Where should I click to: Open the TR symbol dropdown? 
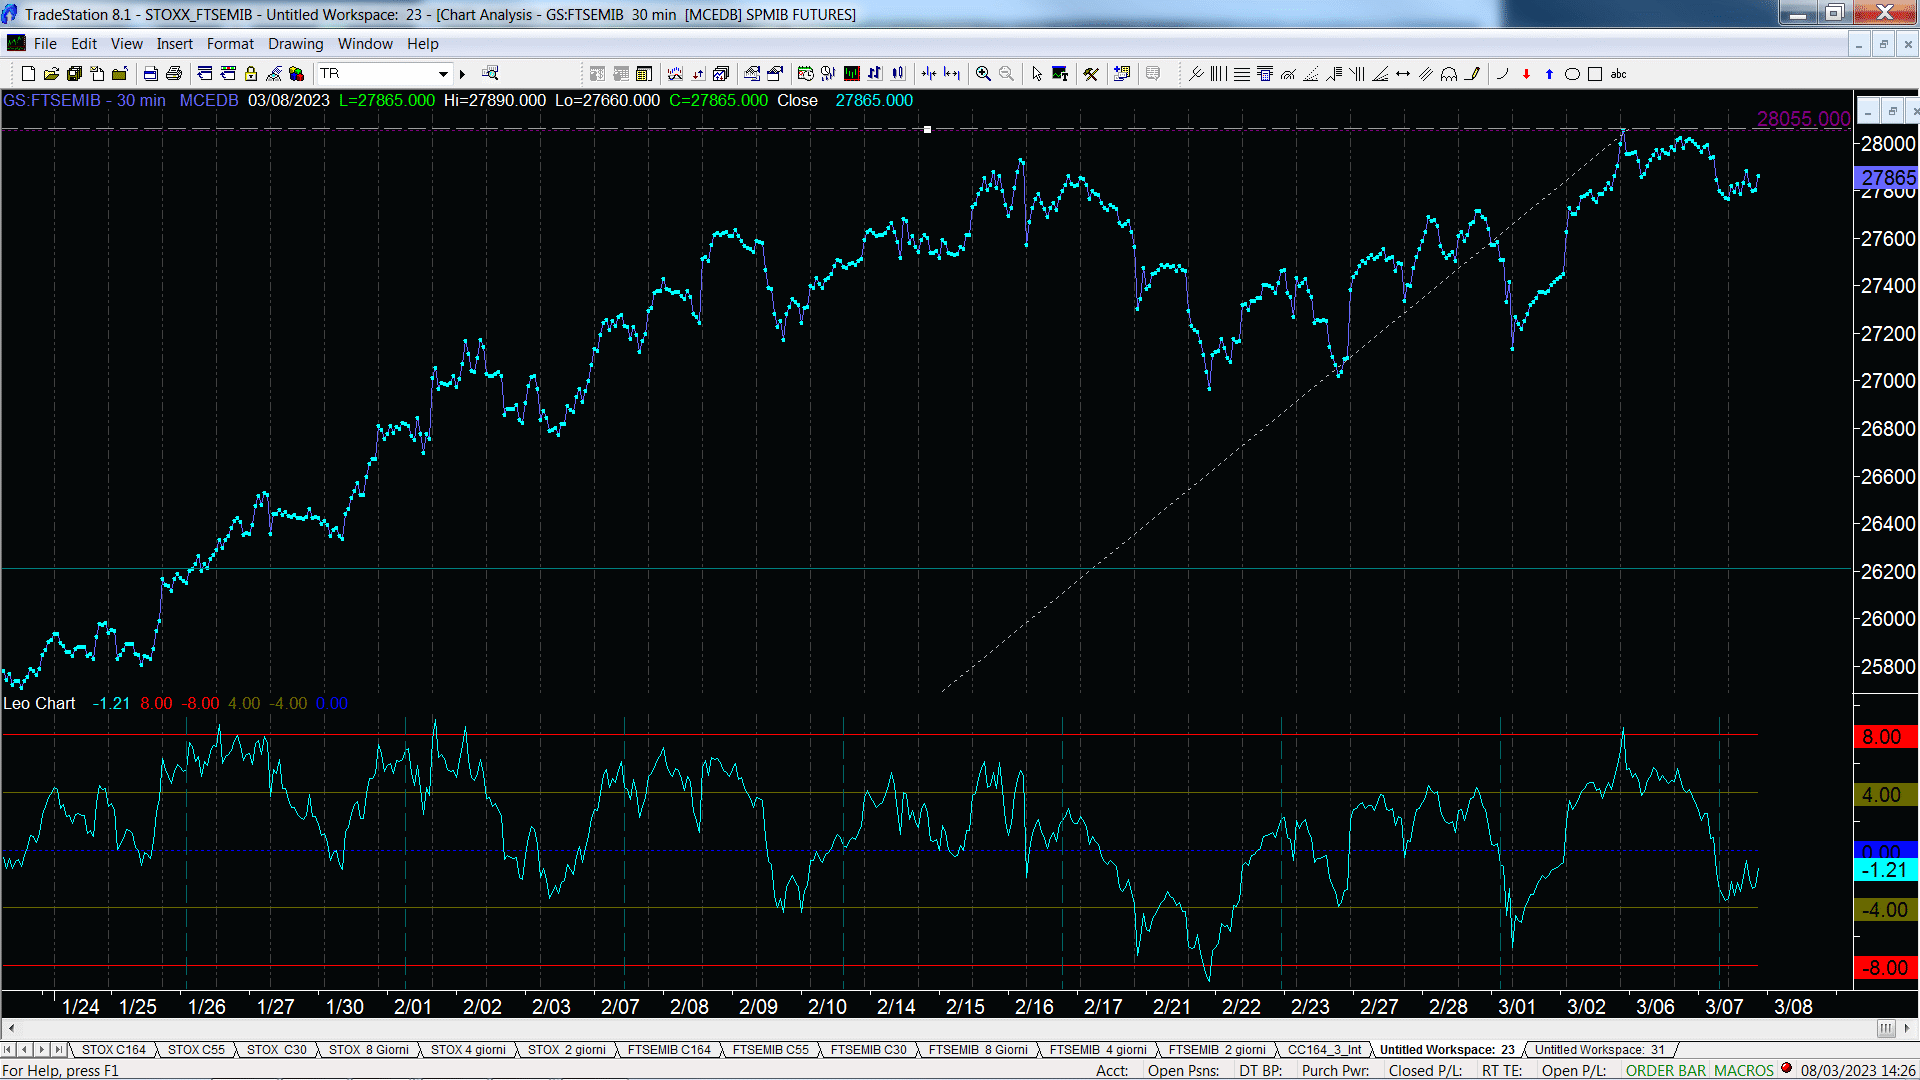coord(443,74)
